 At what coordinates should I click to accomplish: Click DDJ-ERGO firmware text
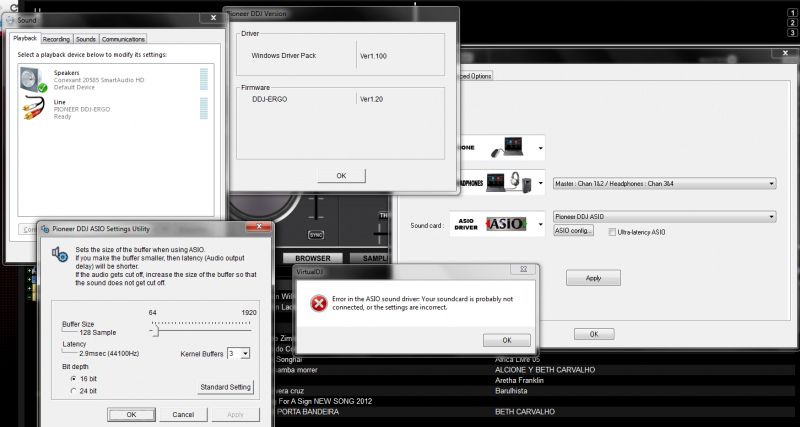point(269,99)
